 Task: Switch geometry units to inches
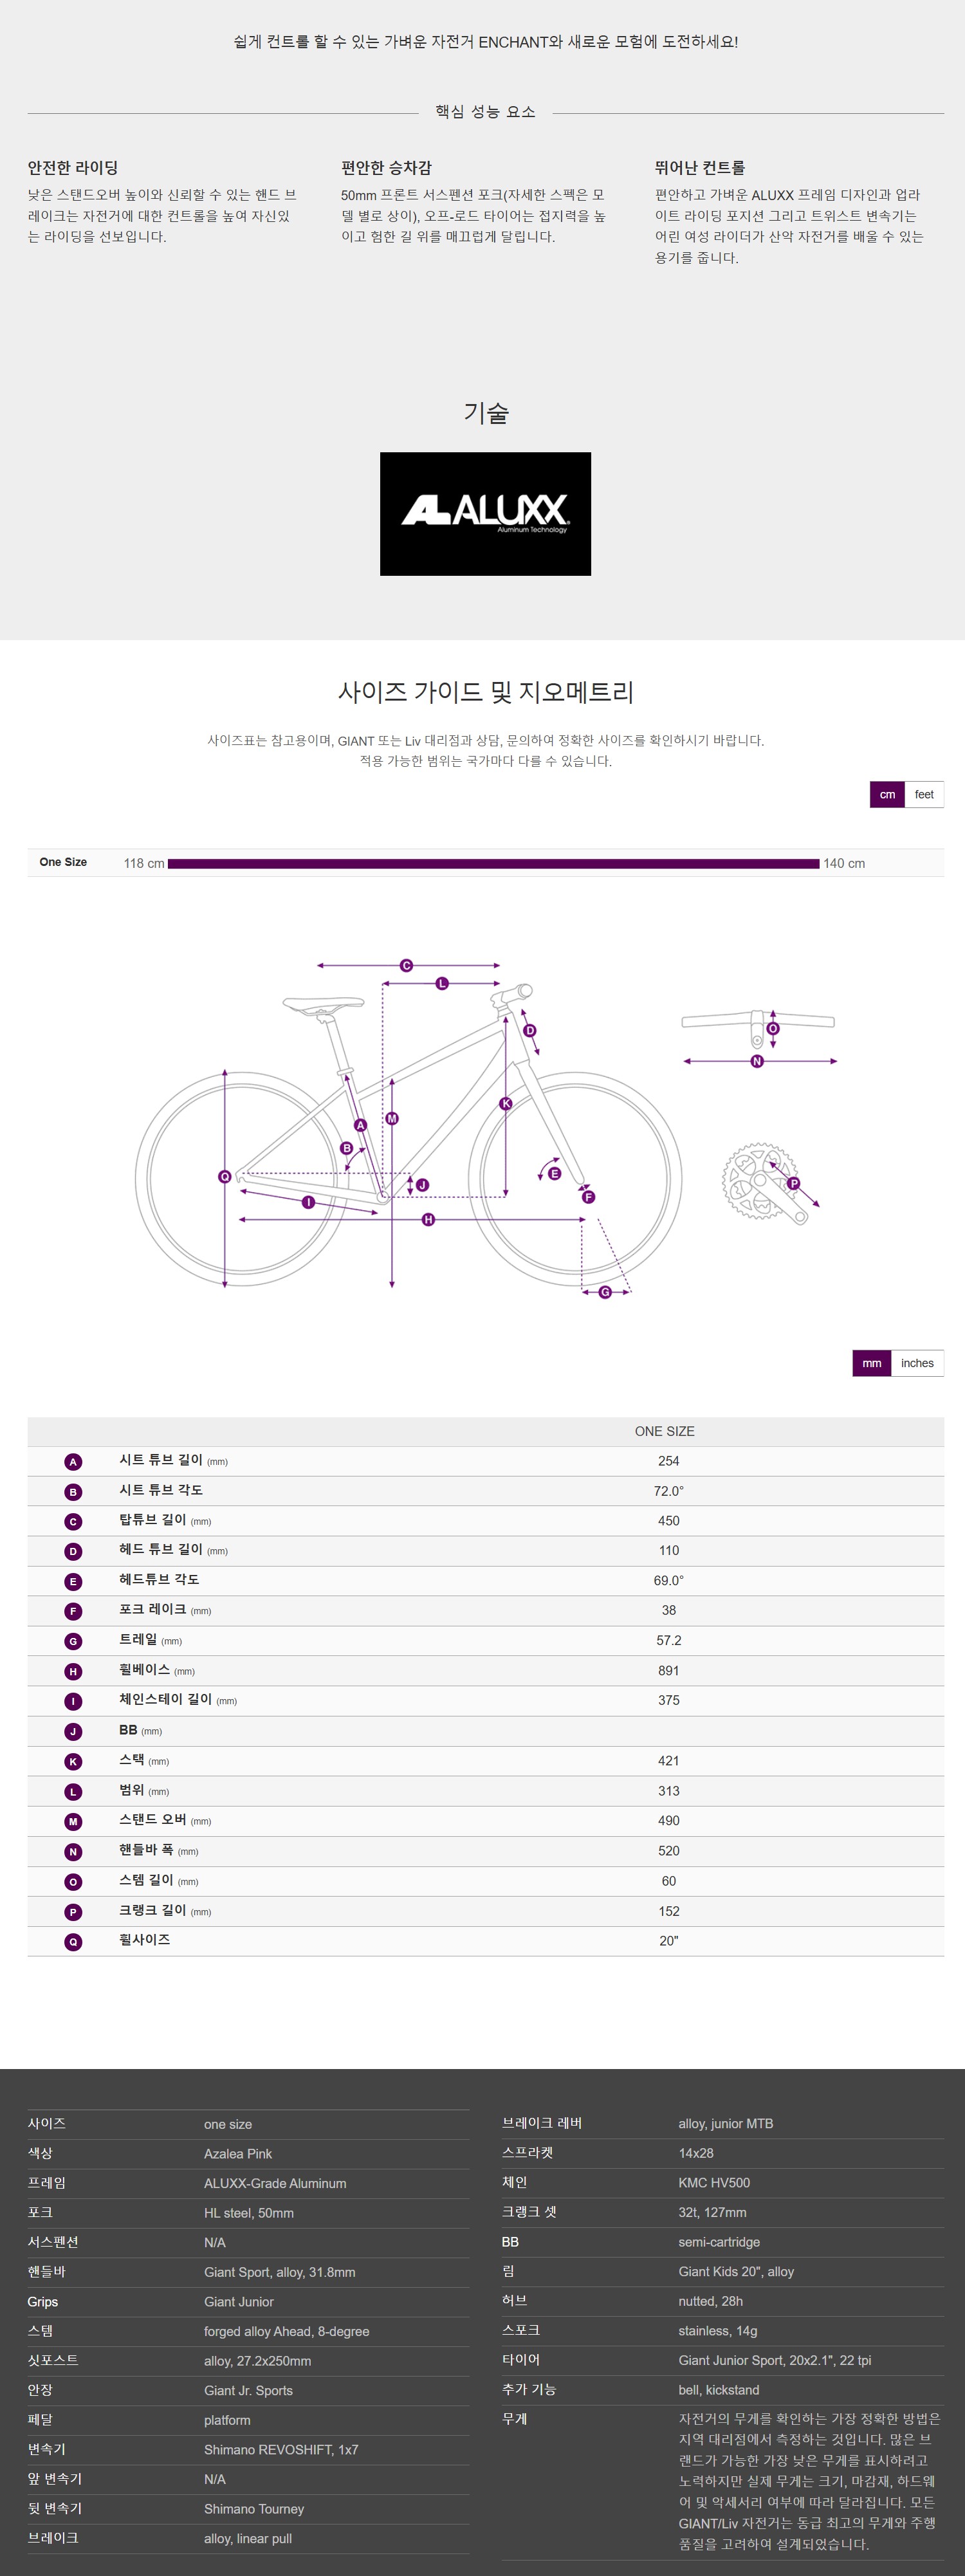[917, 1363]
